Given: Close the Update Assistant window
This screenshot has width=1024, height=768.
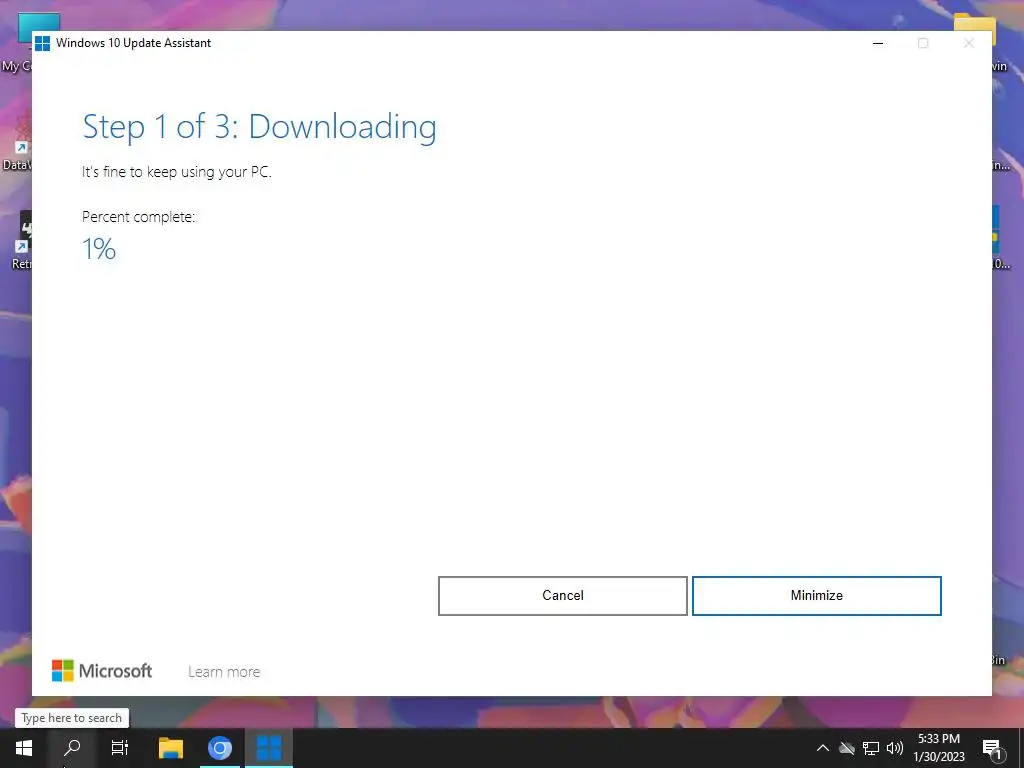Looking at the screenshot, I should pos(968,43).
